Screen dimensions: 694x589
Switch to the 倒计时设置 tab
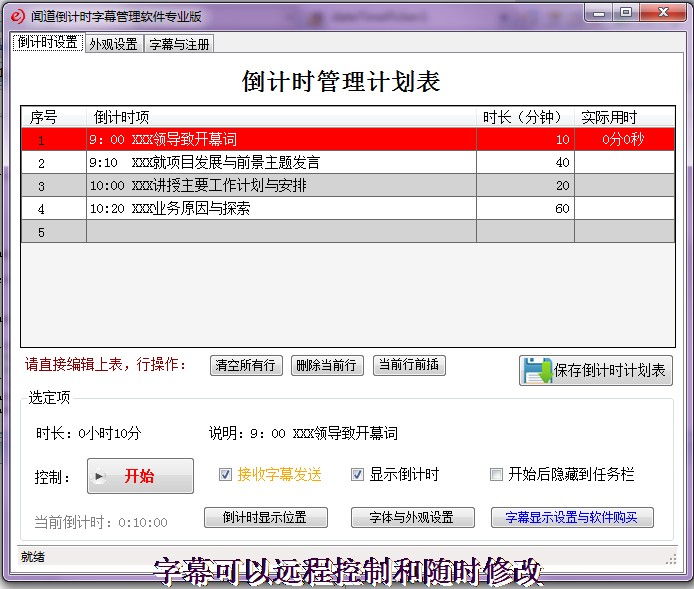coord(48,43)
